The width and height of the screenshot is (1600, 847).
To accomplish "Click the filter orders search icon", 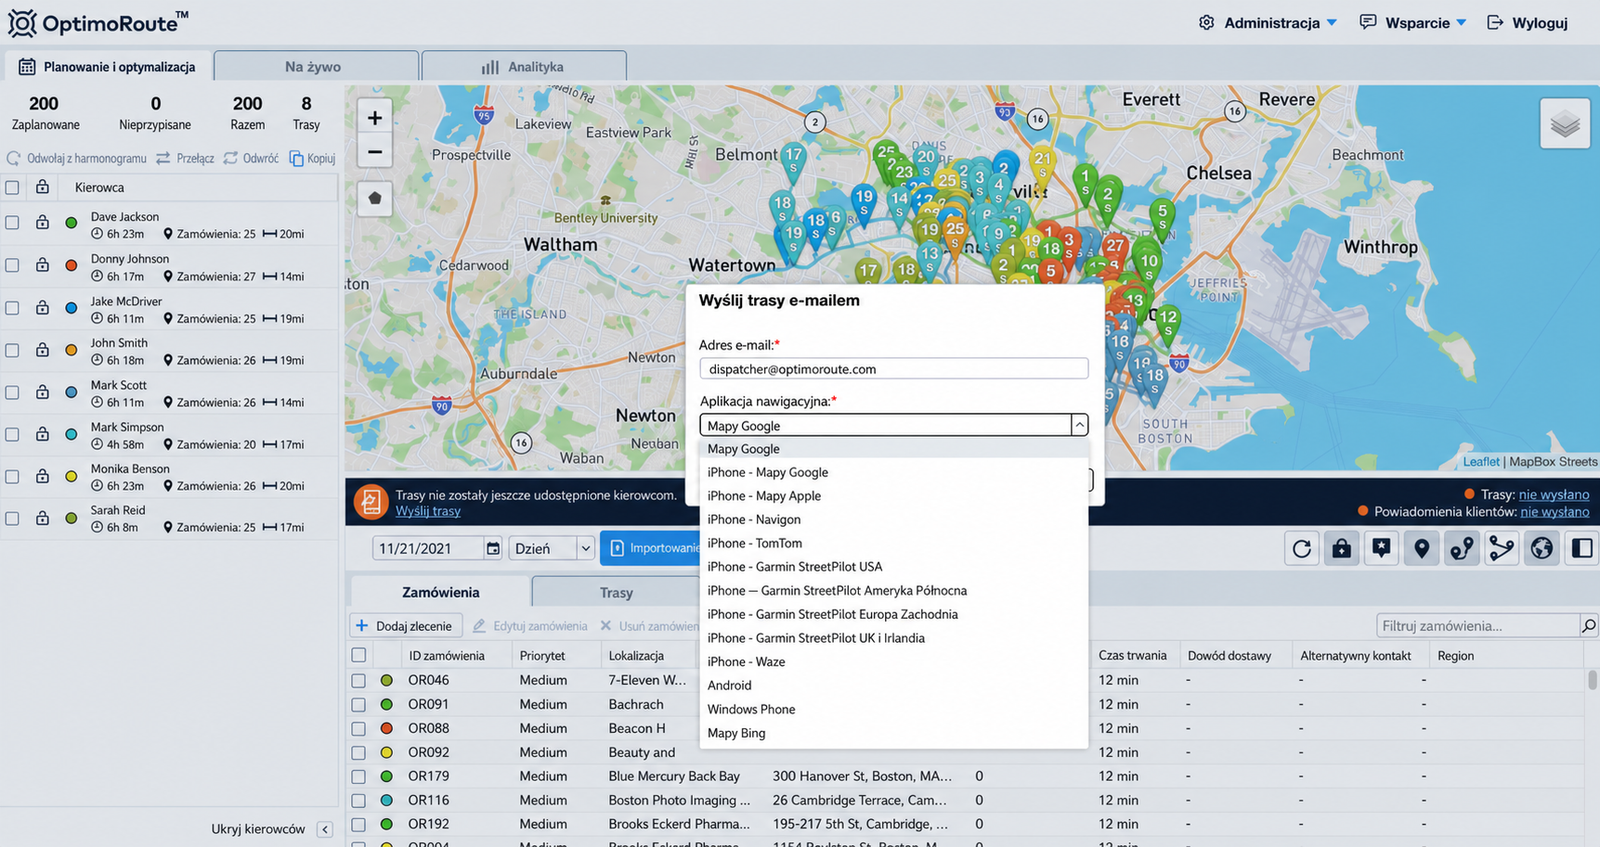I will (1588, 626).
